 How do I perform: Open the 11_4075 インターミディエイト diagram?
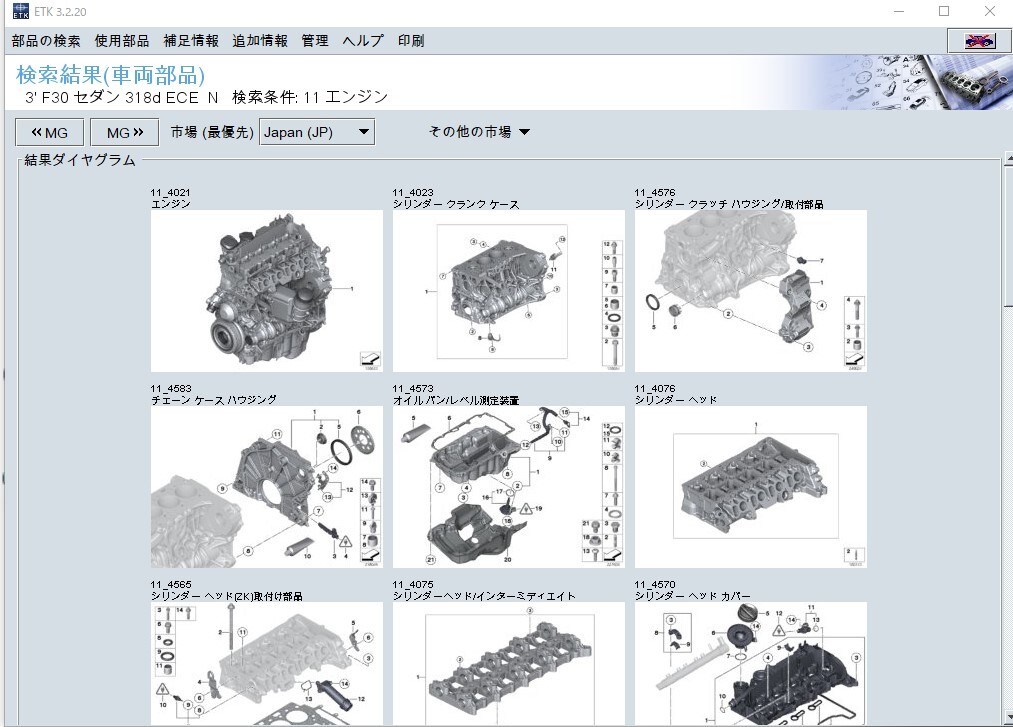click(x=508, y=664)
